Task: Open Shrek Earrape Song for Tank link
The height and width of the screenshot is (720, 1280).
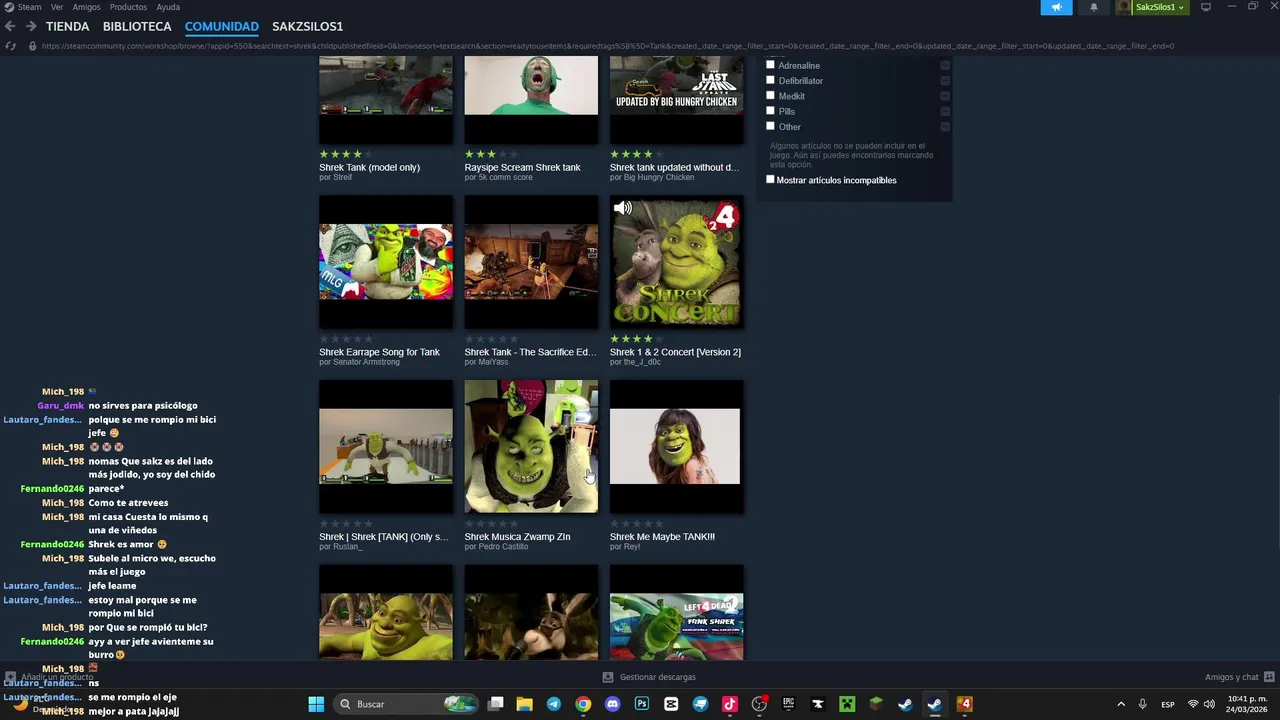Action: [379, 352]
